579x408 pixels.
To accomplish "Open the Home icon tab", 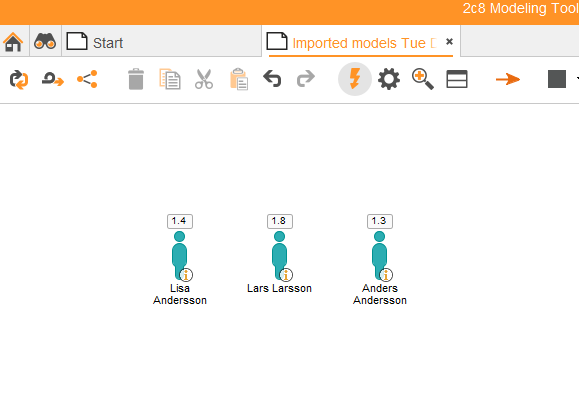I will pyautogui.click(x=13, y=42).
